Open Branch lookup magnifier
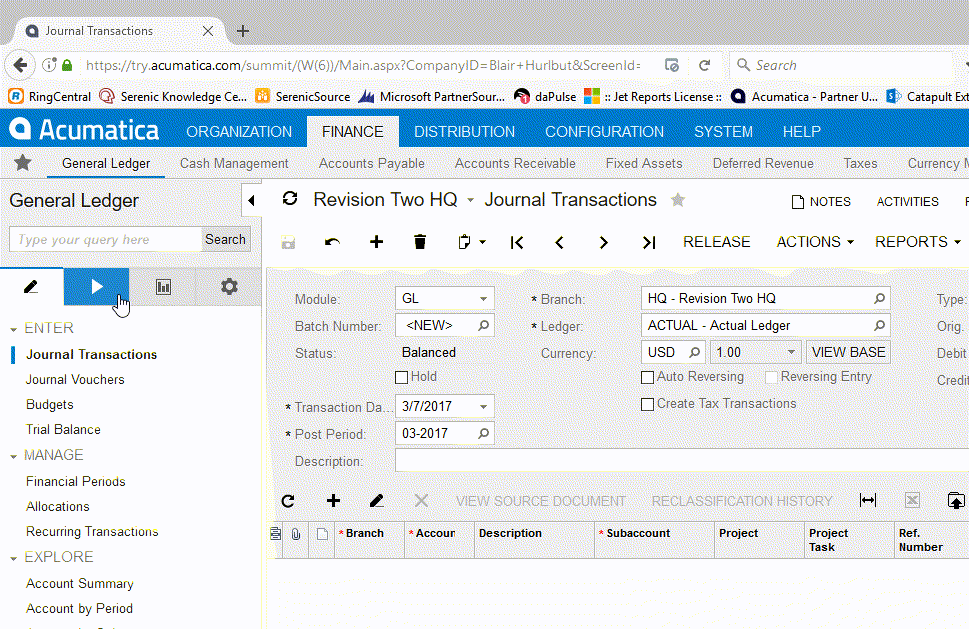The width and height of the screenshot is (969, 629). click(879, 298)
